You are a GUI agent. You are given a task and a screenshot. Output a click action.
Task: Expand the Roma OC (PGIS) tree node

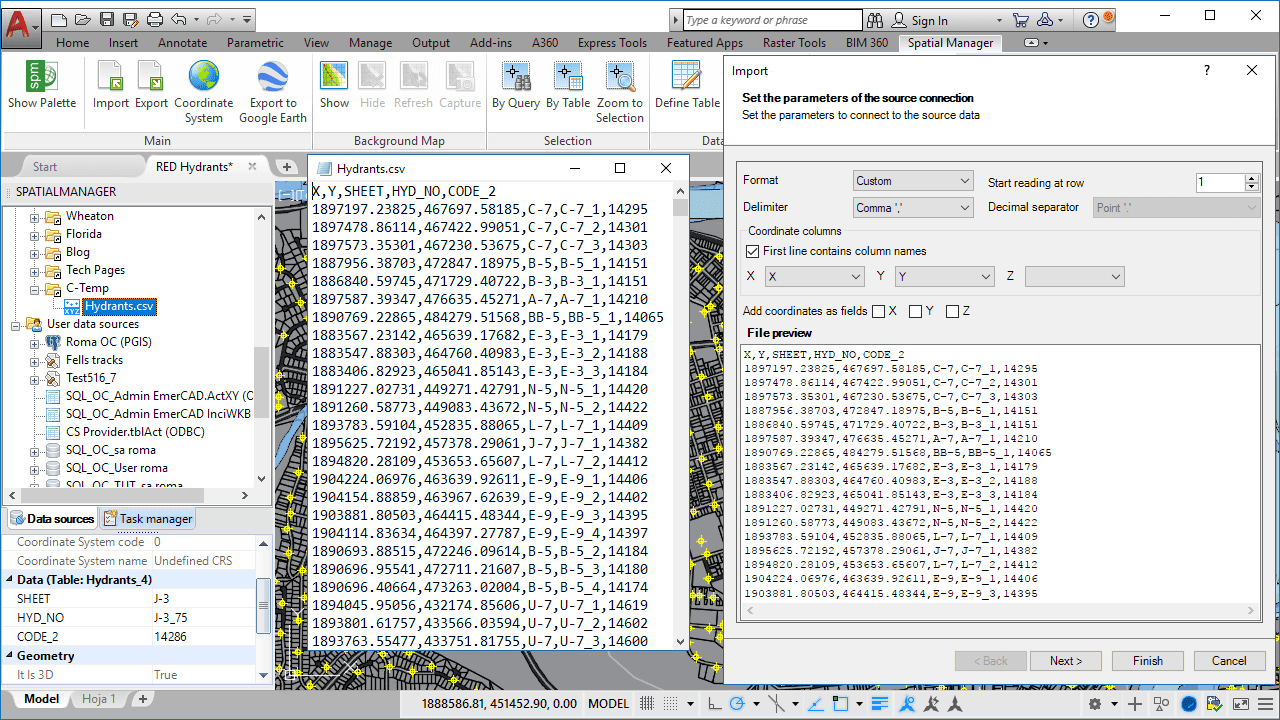click(x=34, y=342)
